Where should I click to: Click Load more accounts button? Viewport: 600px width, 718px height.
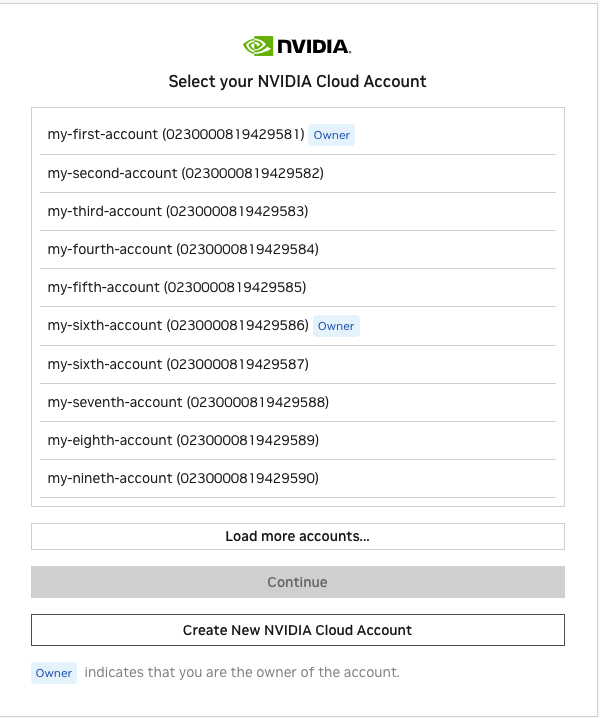coord(298,536)
